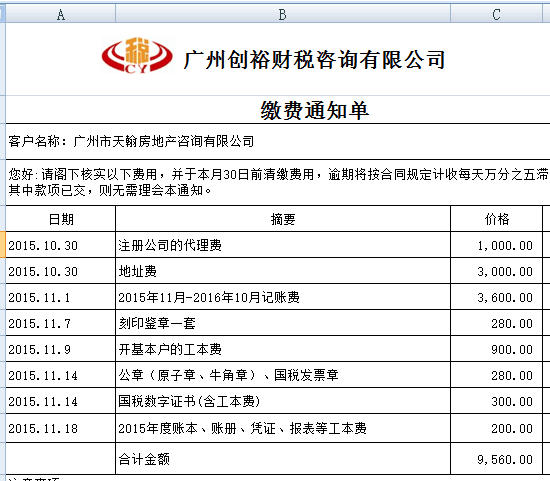Select the 公章 row price 280.00
Image resolution: width=550 pixels, height=481 pixels.
(496, 375)
